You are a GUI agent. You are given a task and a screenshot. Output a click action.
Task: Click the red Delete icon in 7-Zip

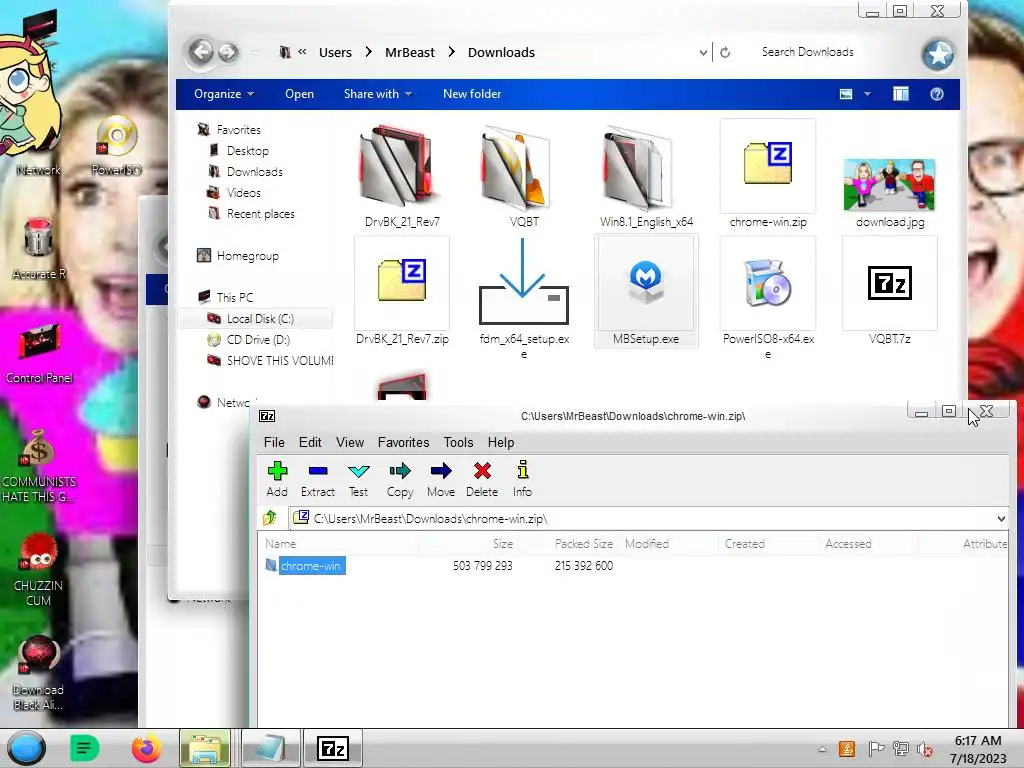click(482, 479)
